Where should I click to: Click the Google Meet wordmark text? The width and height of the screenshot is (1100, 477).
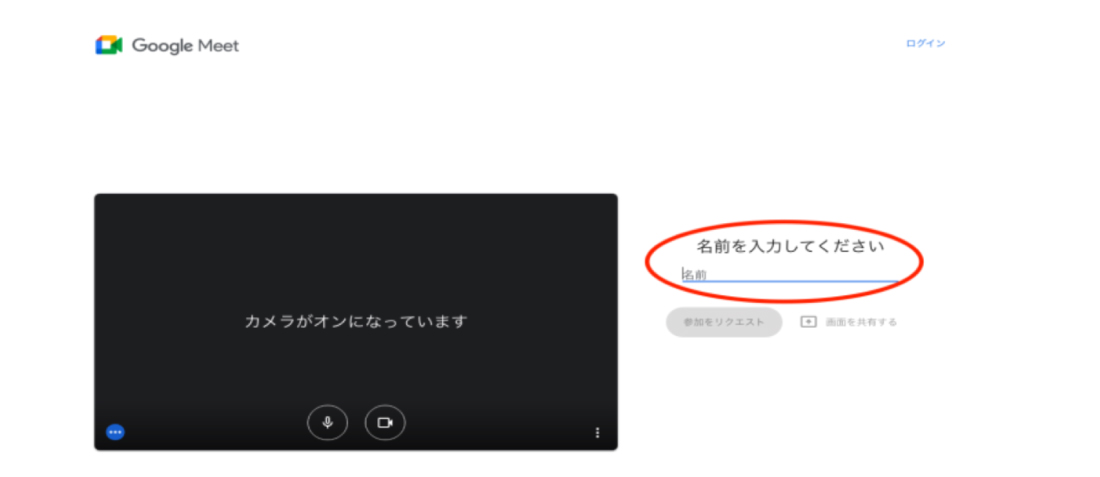(185, 46)
